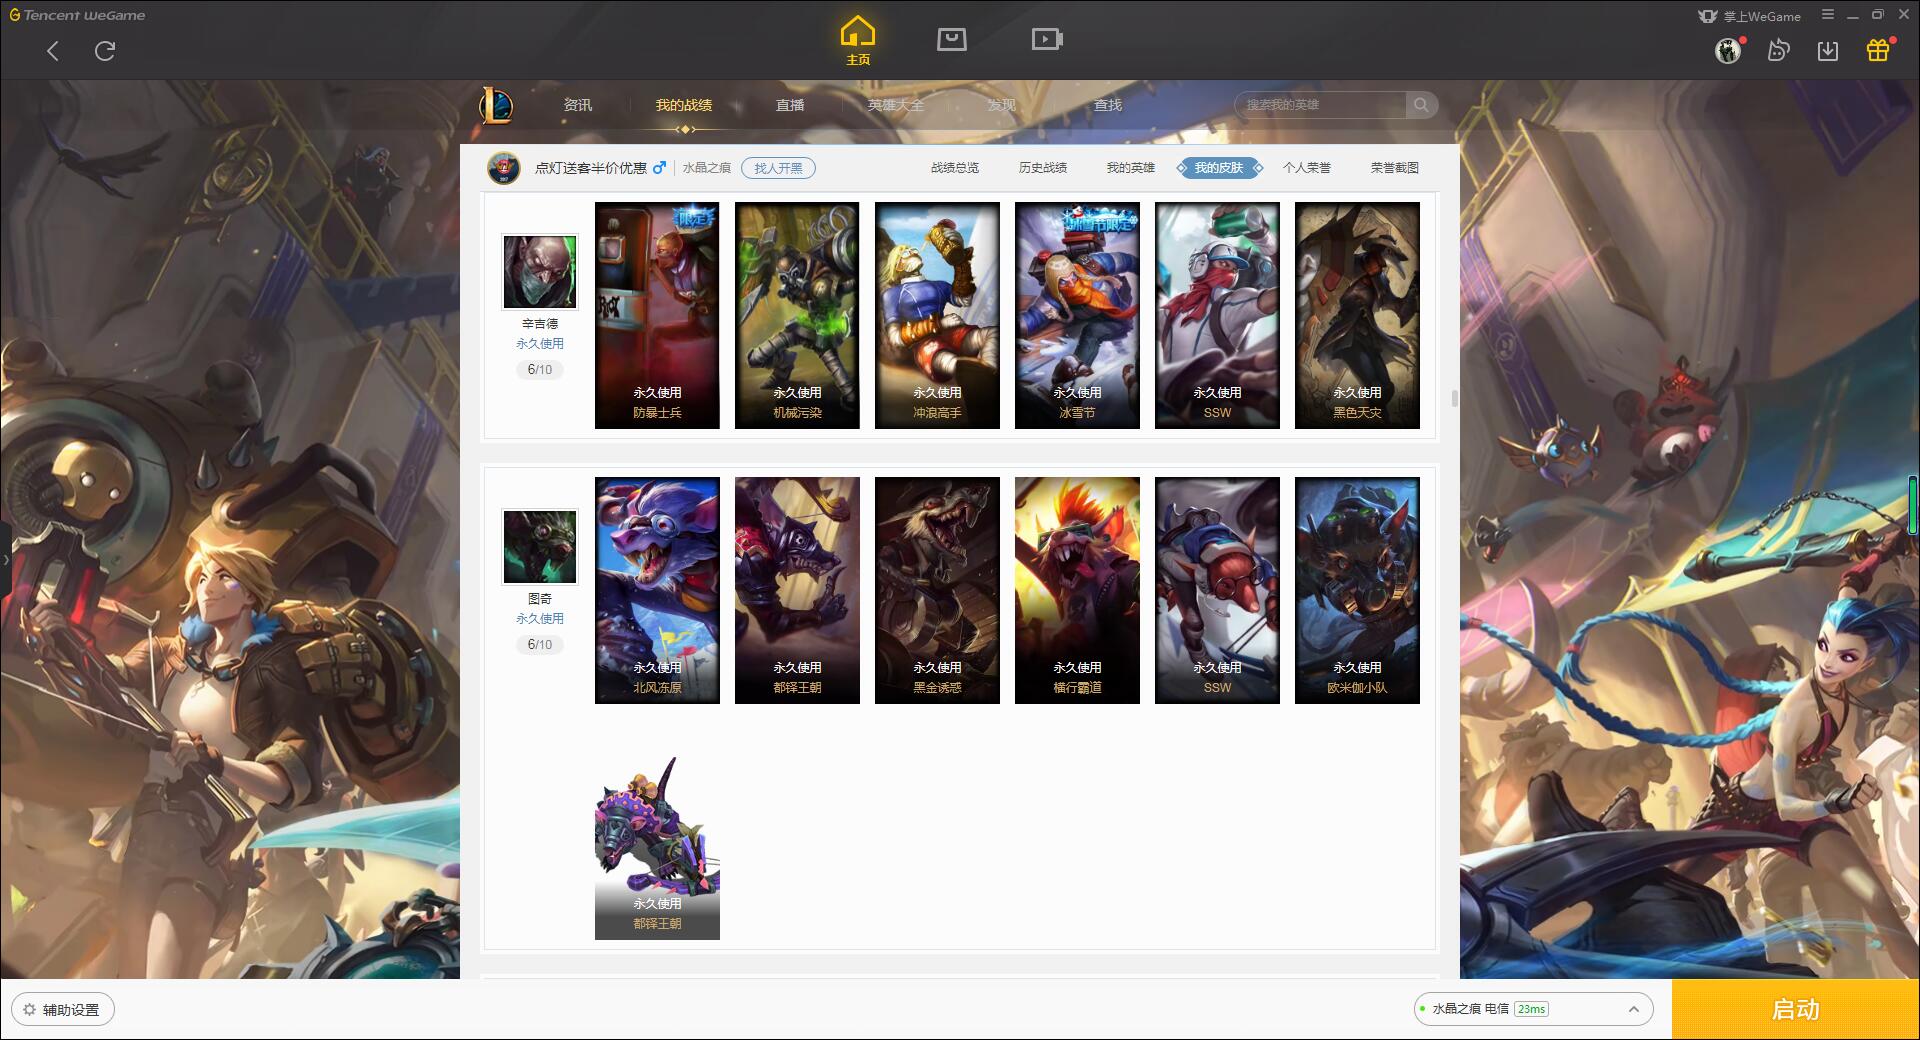Switch to 荣誉截图 sub-tab
Image resolution: width=1920 pixels, height=1040 pixels.
tap(1395, 168)
